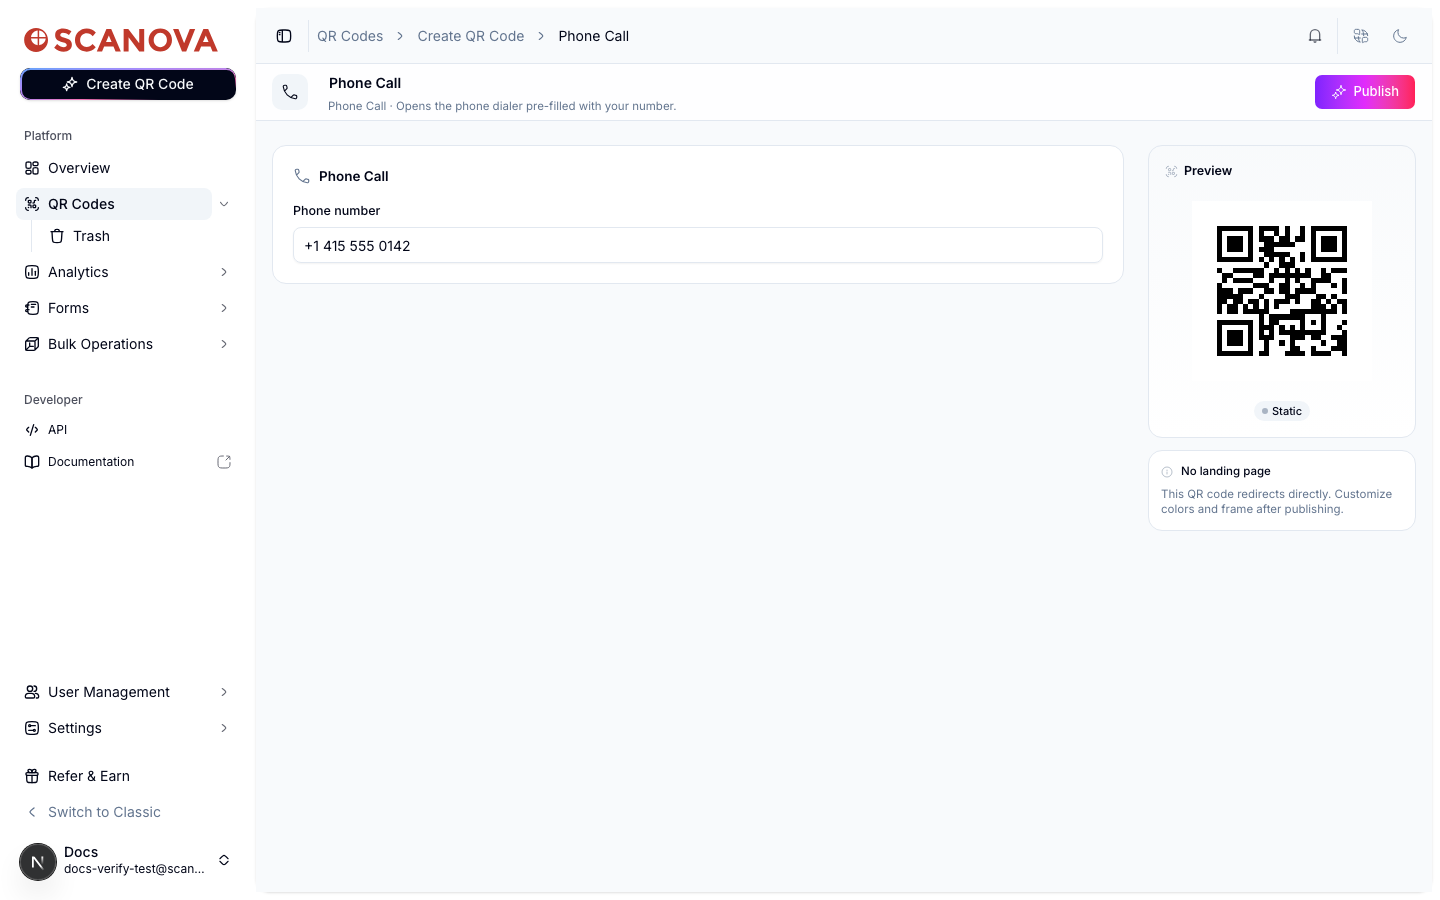Click the 'No landing page' heading

point(1226,472)
